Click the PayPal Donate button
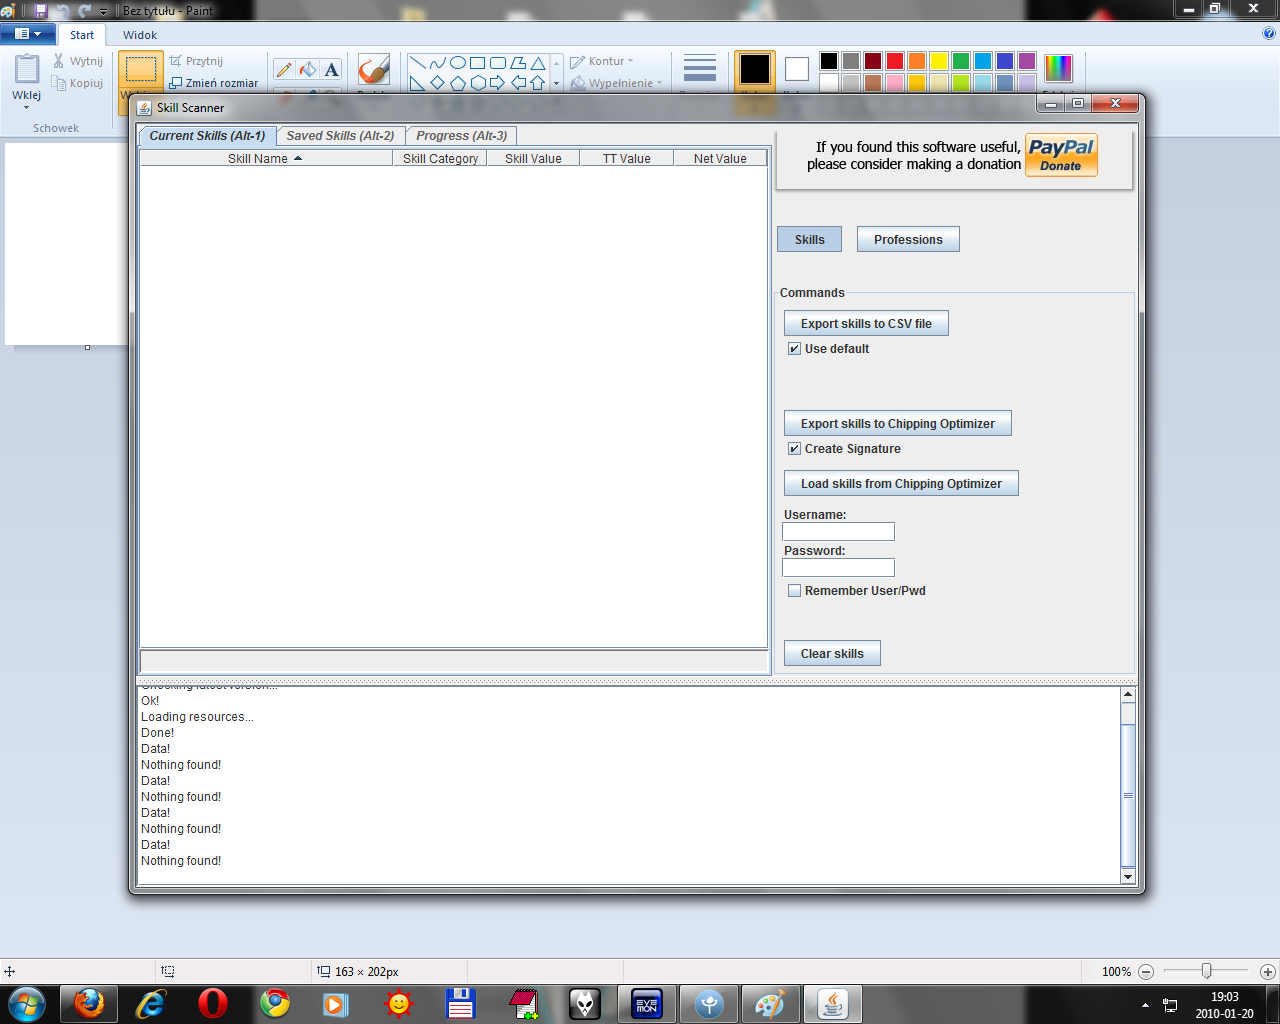 pyautogui.click(x=1061, y=156)
